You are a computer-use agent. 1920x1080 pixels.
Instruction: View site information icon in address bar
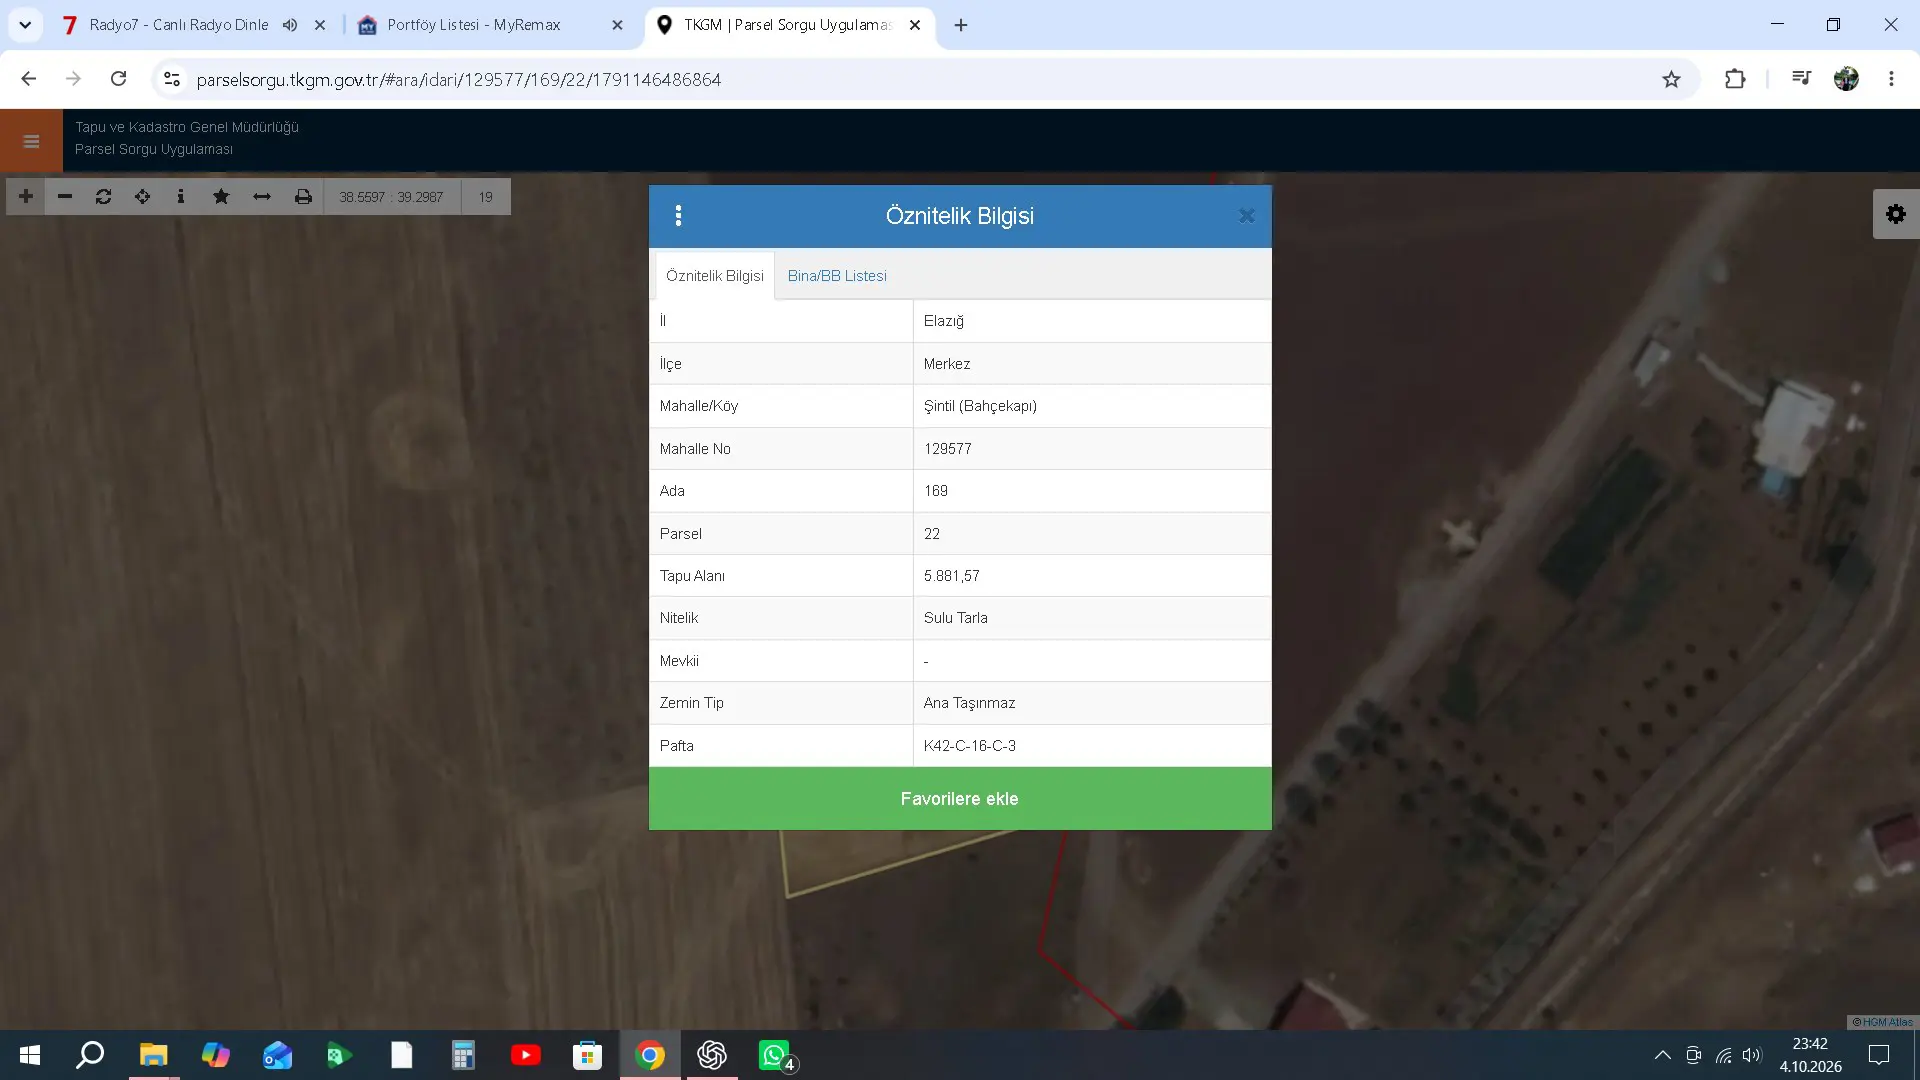[x=172, y=79]
